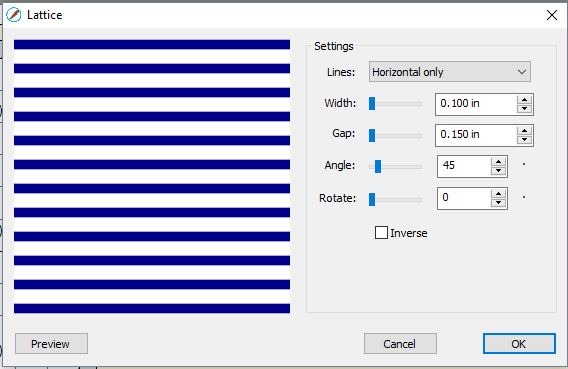Confirm settings with the OK button

(519, 343)
